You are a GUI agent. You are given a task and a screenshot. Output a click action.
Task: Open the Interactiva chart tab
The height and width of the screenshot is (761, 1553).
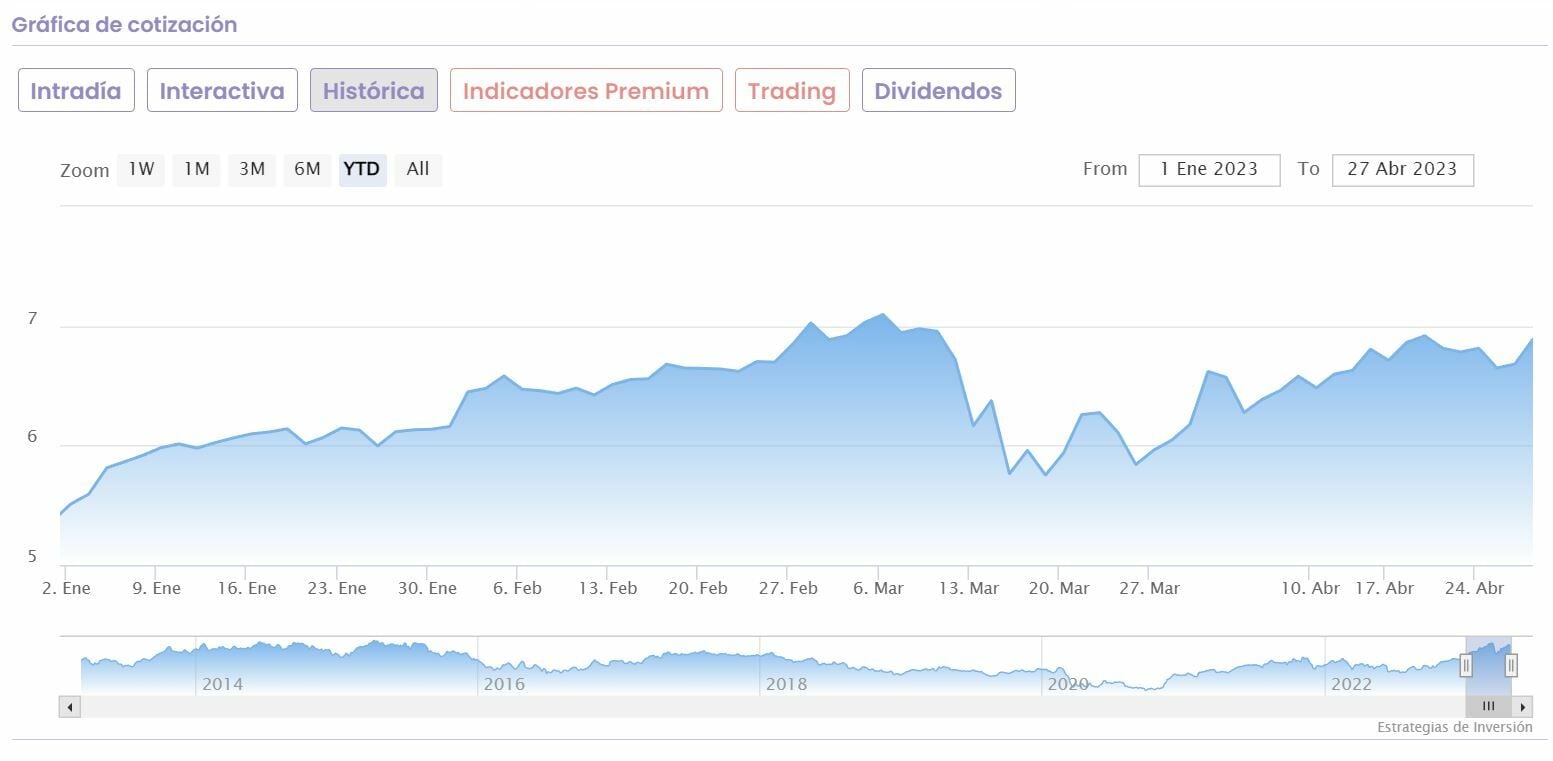(x=222, y=90)
